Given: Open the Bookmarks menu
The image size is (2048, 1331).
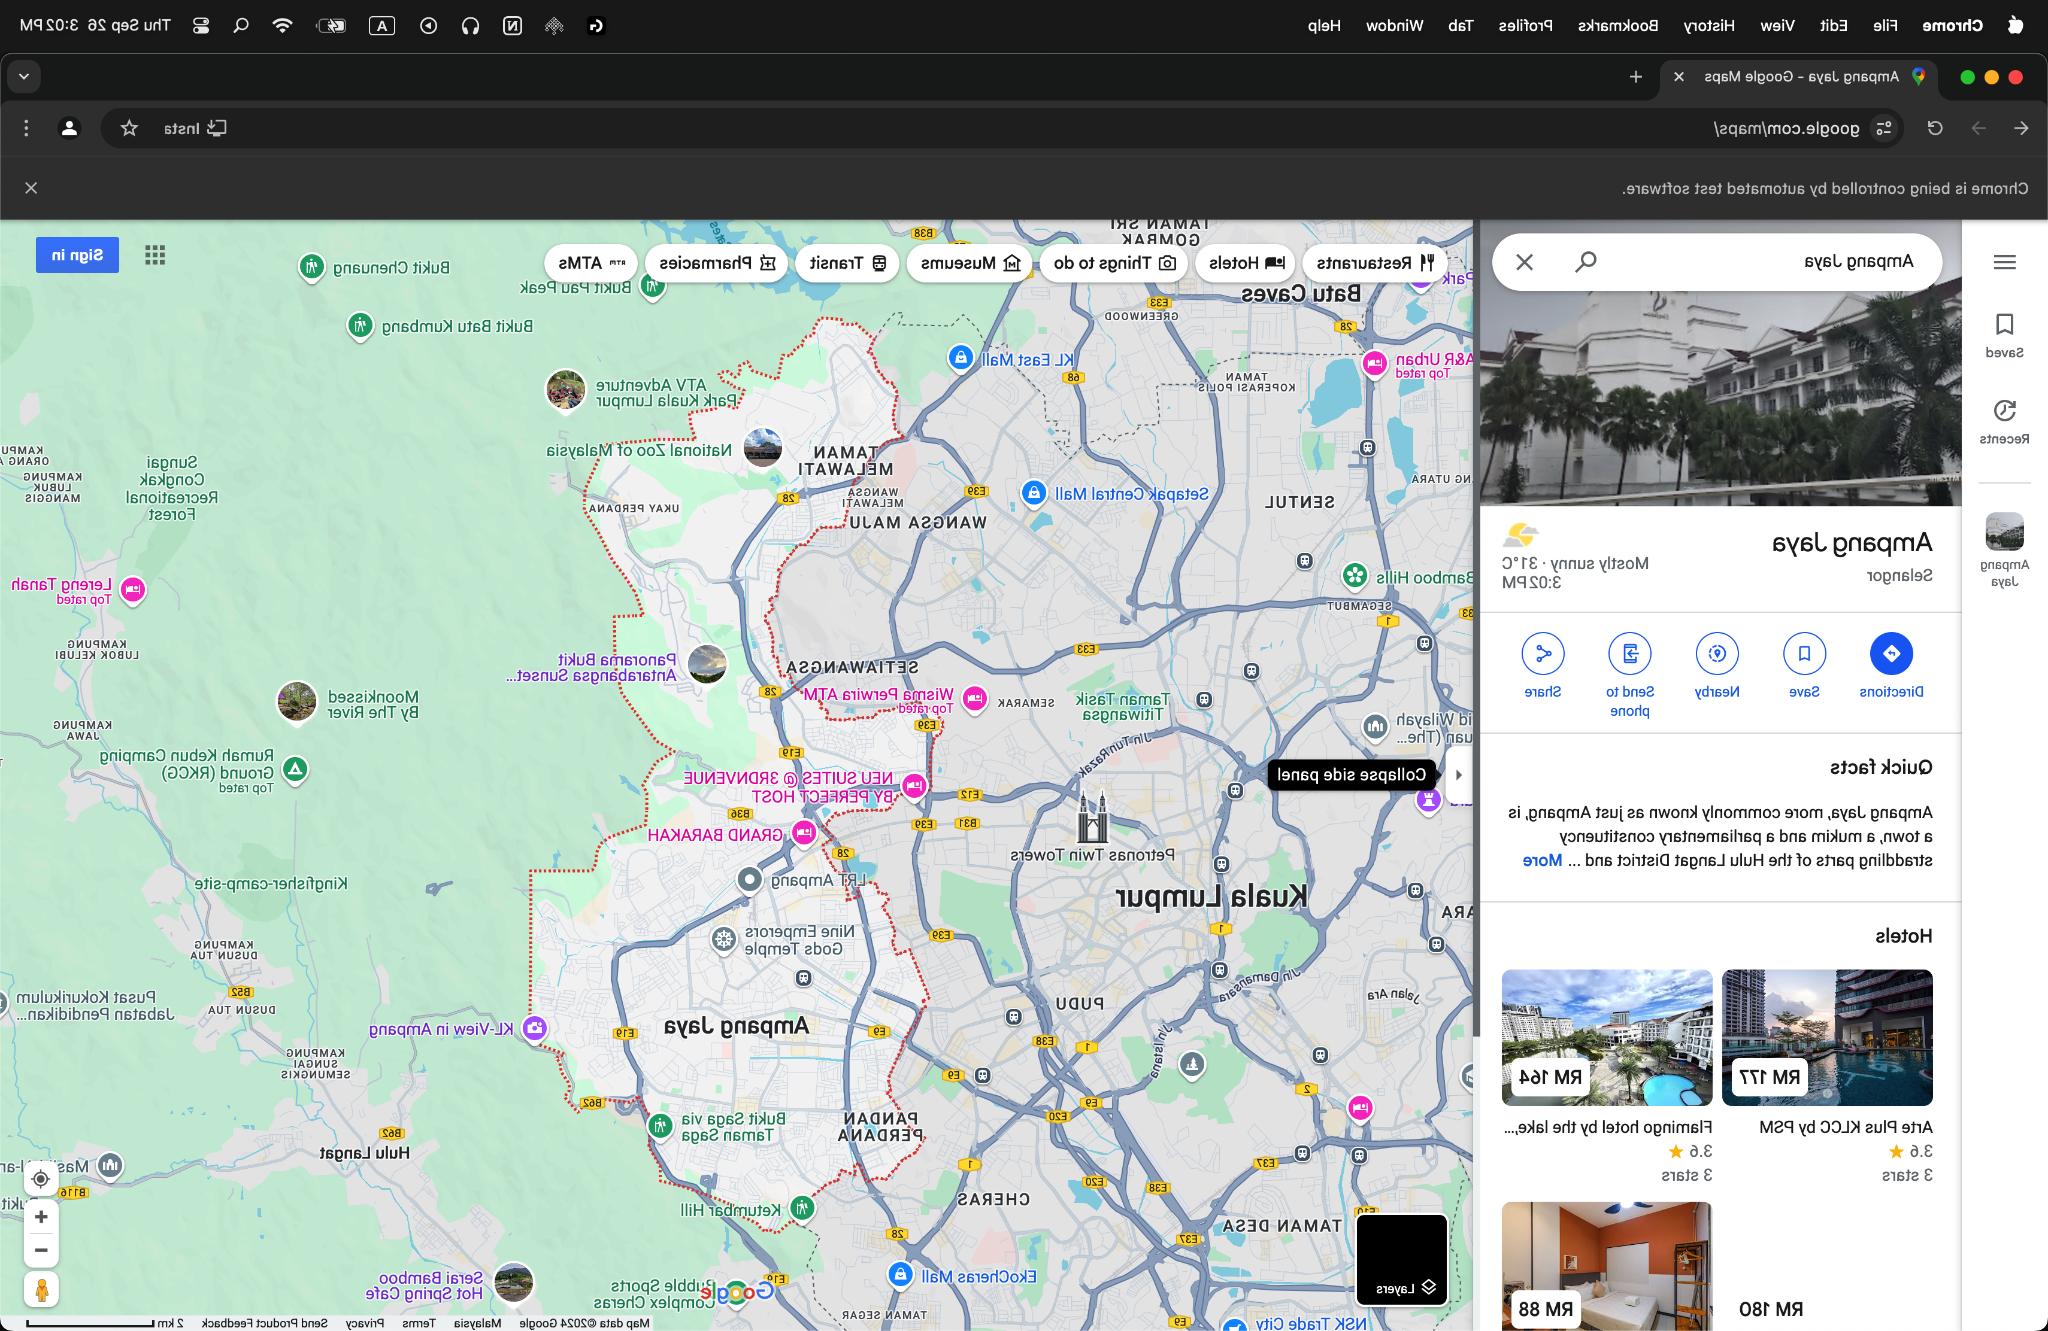Looking at the screenshot, I should pos(1618,26).
